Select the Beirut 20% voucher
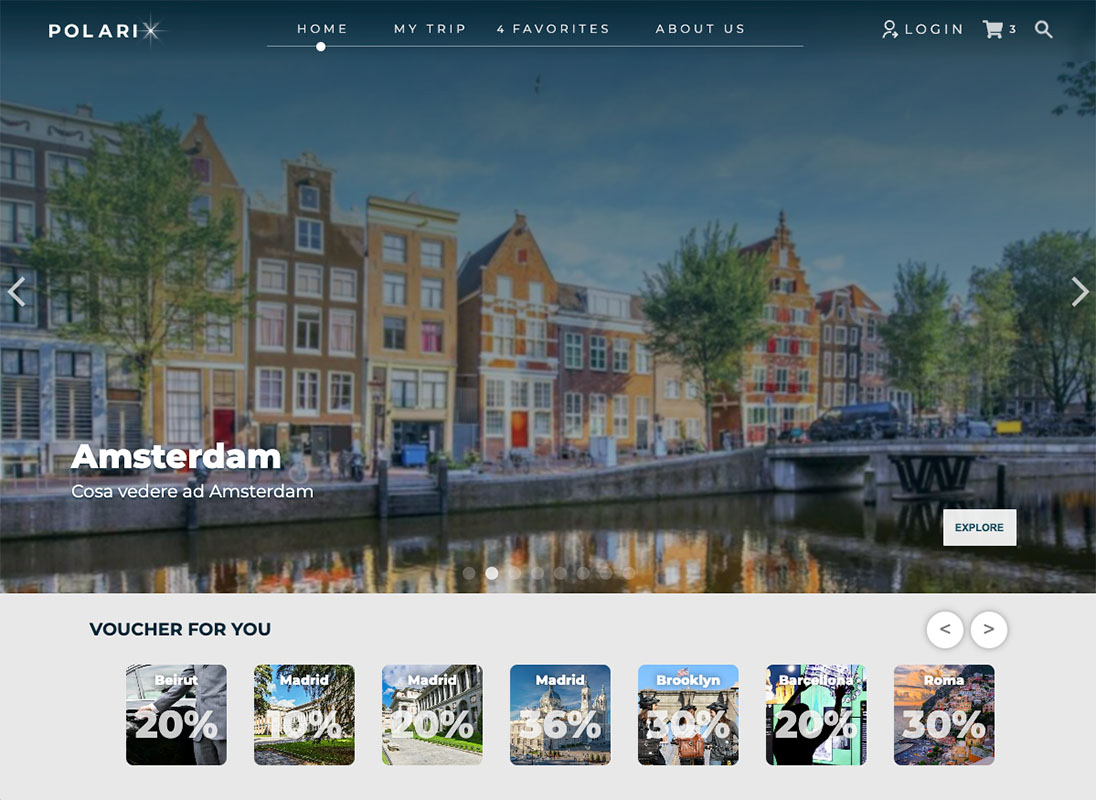This screenshot has height=800, width=1096. pos(176,715)
